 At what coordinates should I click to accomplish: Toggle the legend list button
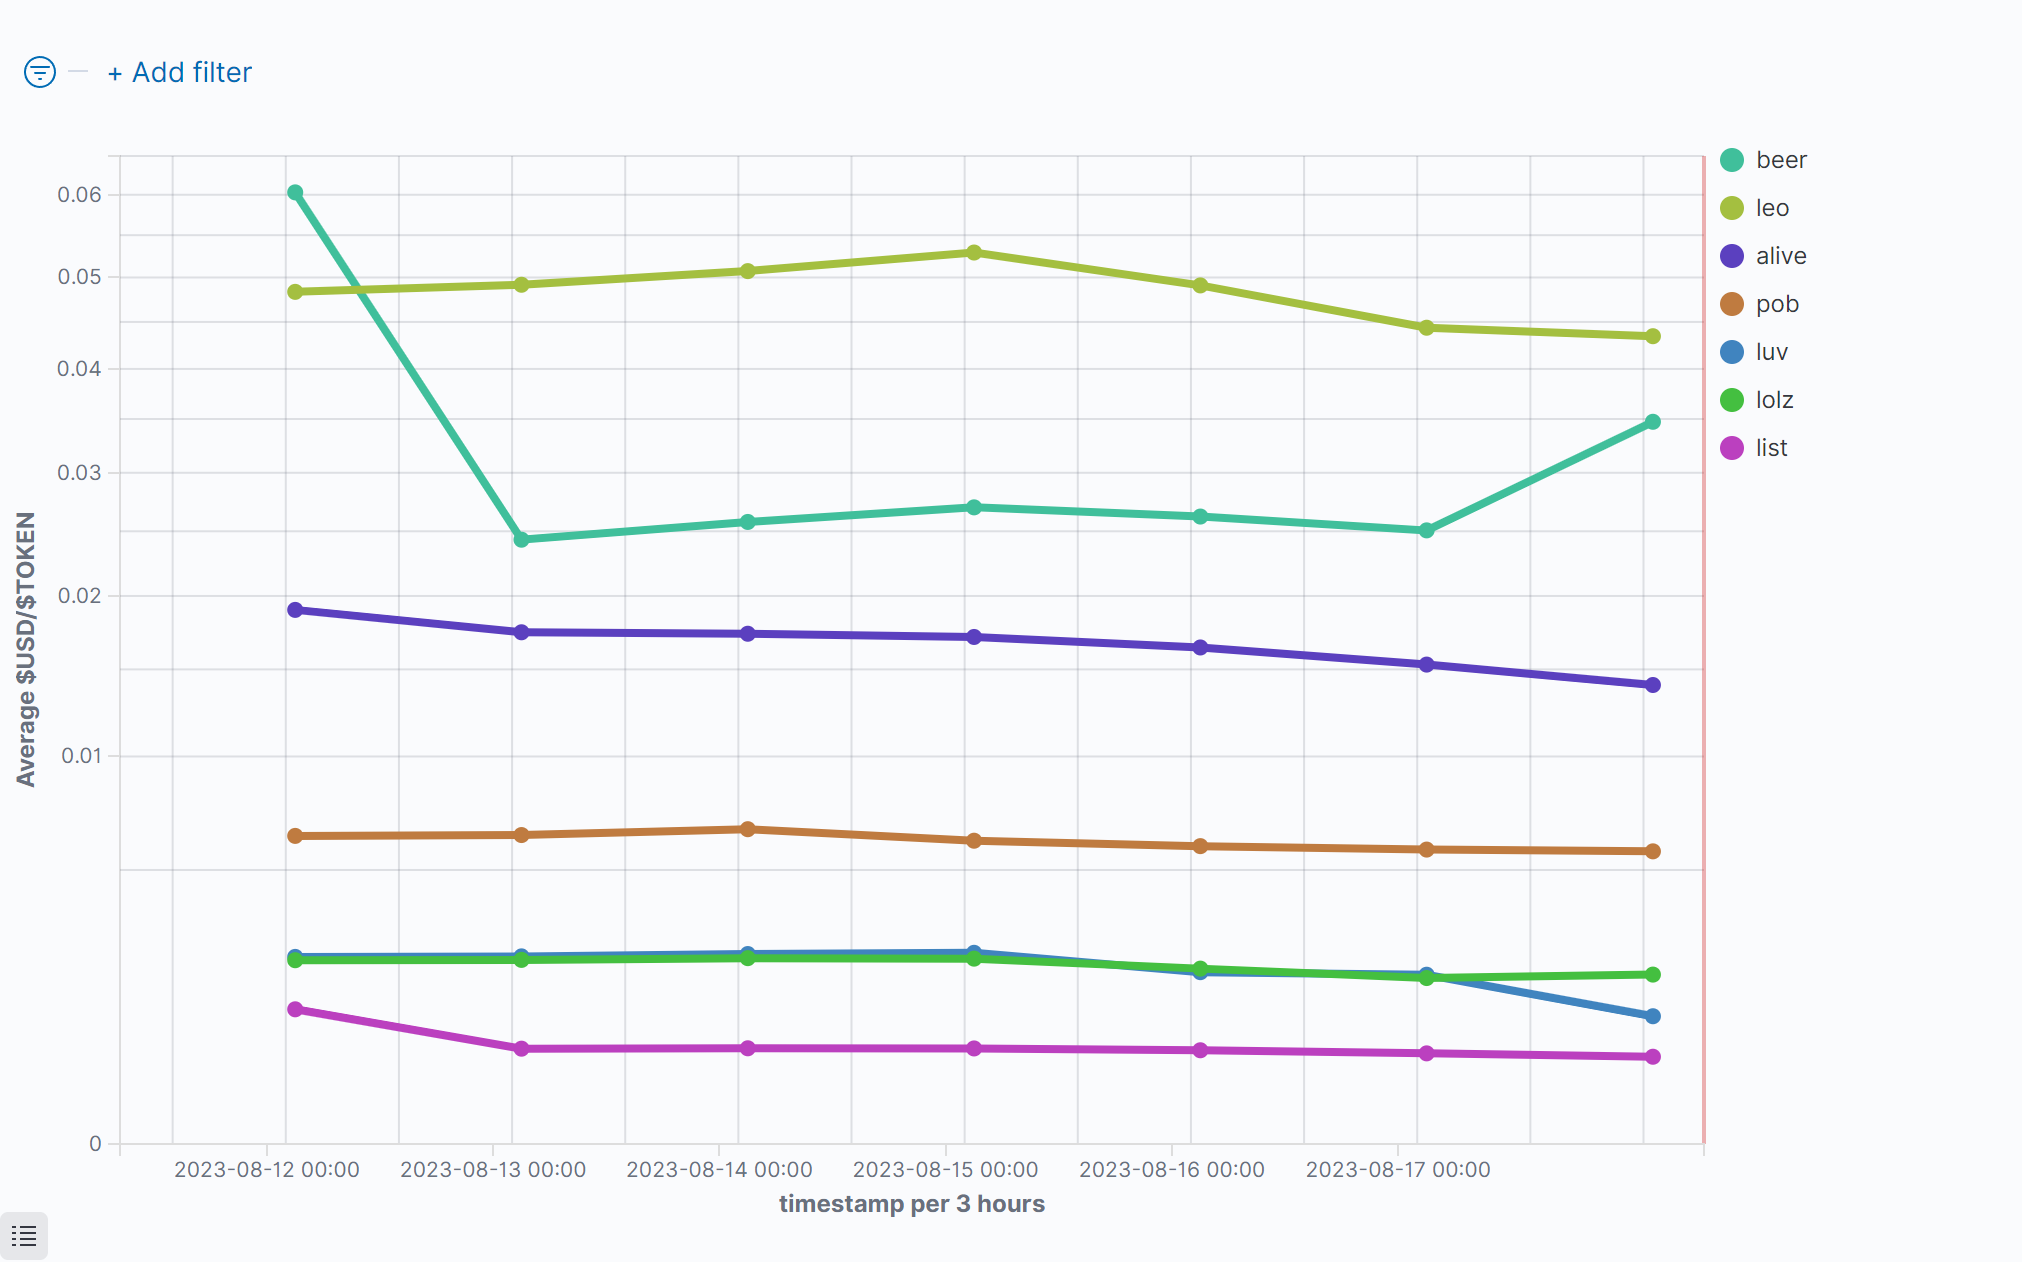(x=24, y=1236)
